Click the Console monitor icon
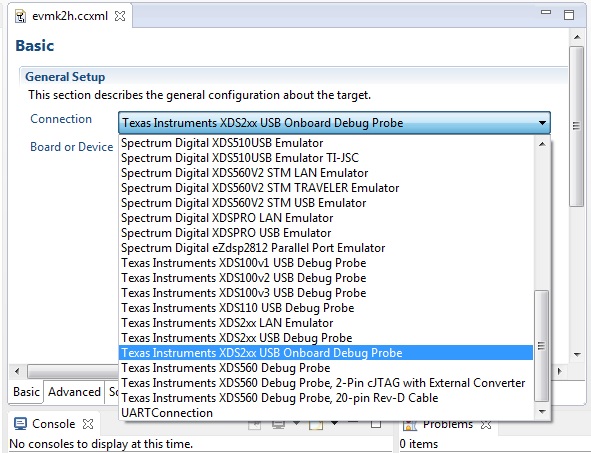Image resolution: width=591 pixels, height=453 pixels. (x=20, y=424)
